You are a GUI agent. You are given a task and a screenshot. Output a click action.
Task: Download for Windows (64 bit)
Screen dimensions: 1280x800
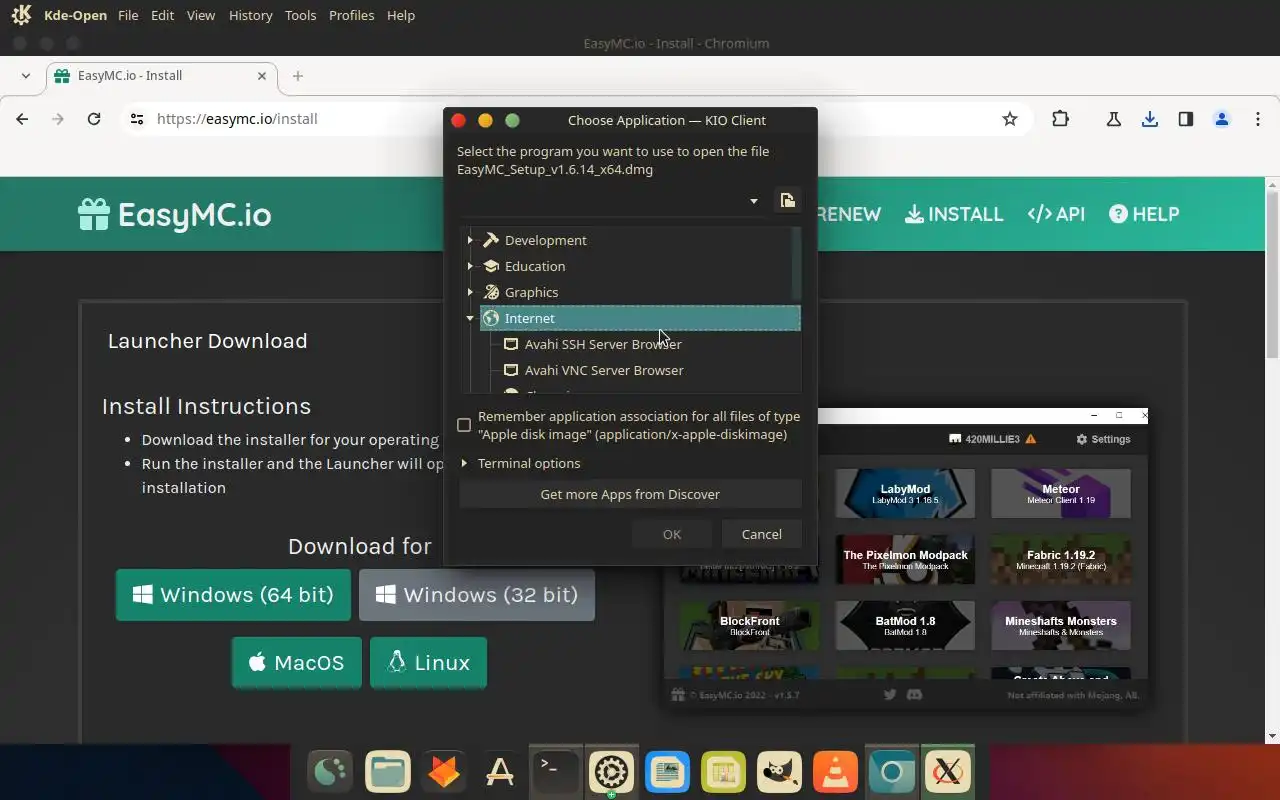(233, 595)
